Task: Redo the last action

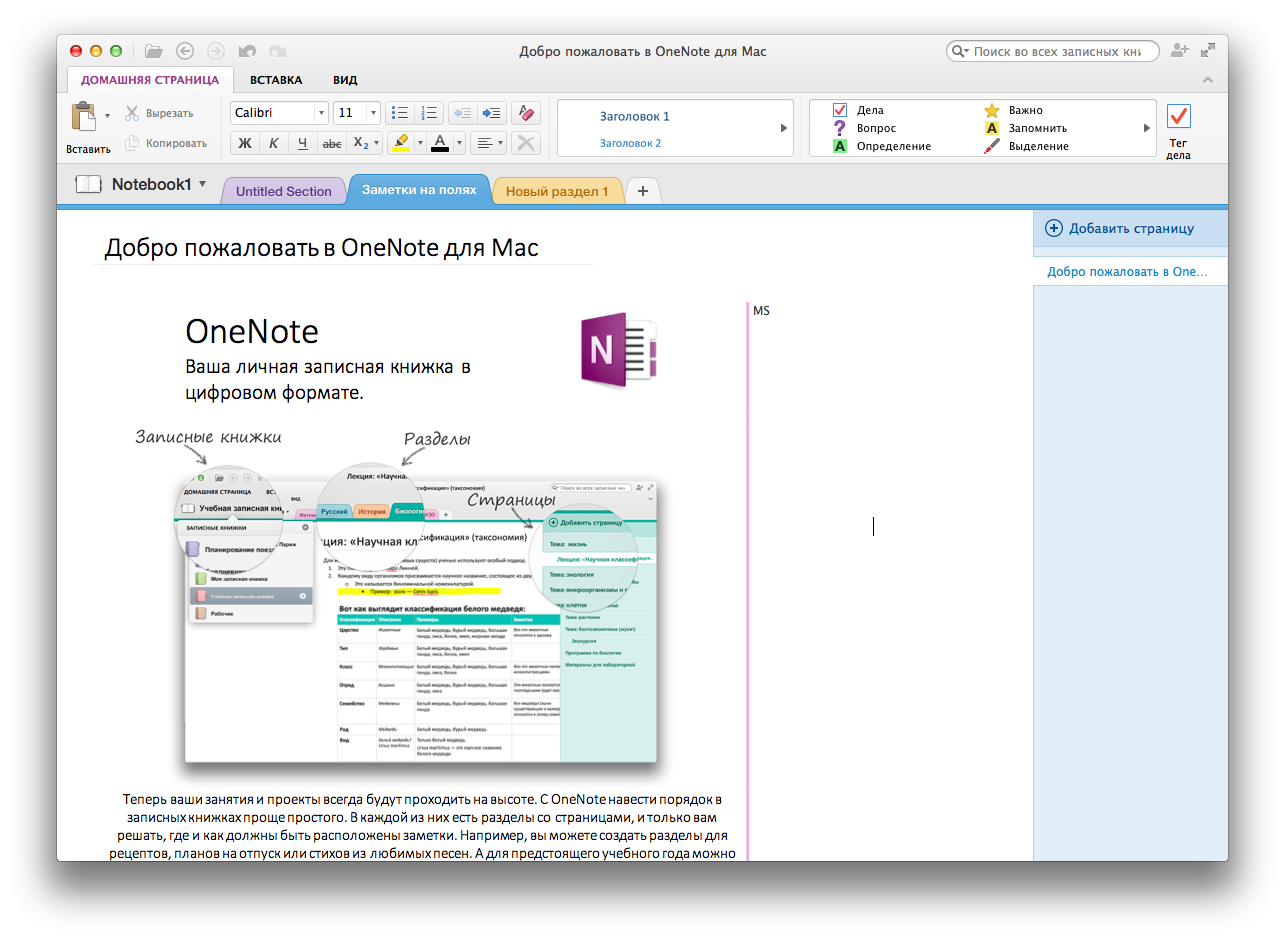Action: (x=278, y=51)
